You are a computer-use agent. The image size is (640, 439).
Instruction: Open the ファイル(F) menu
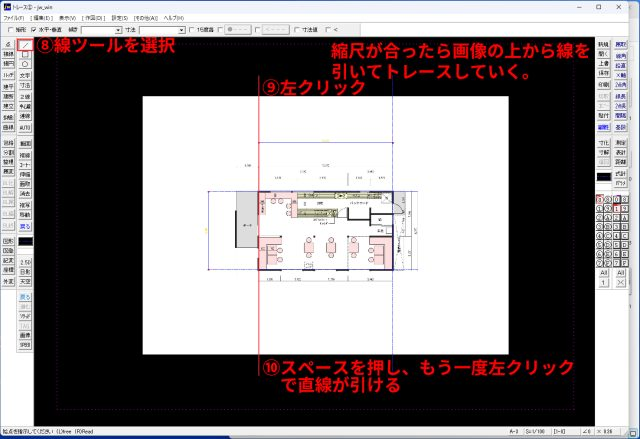click(x=14, y=18)
